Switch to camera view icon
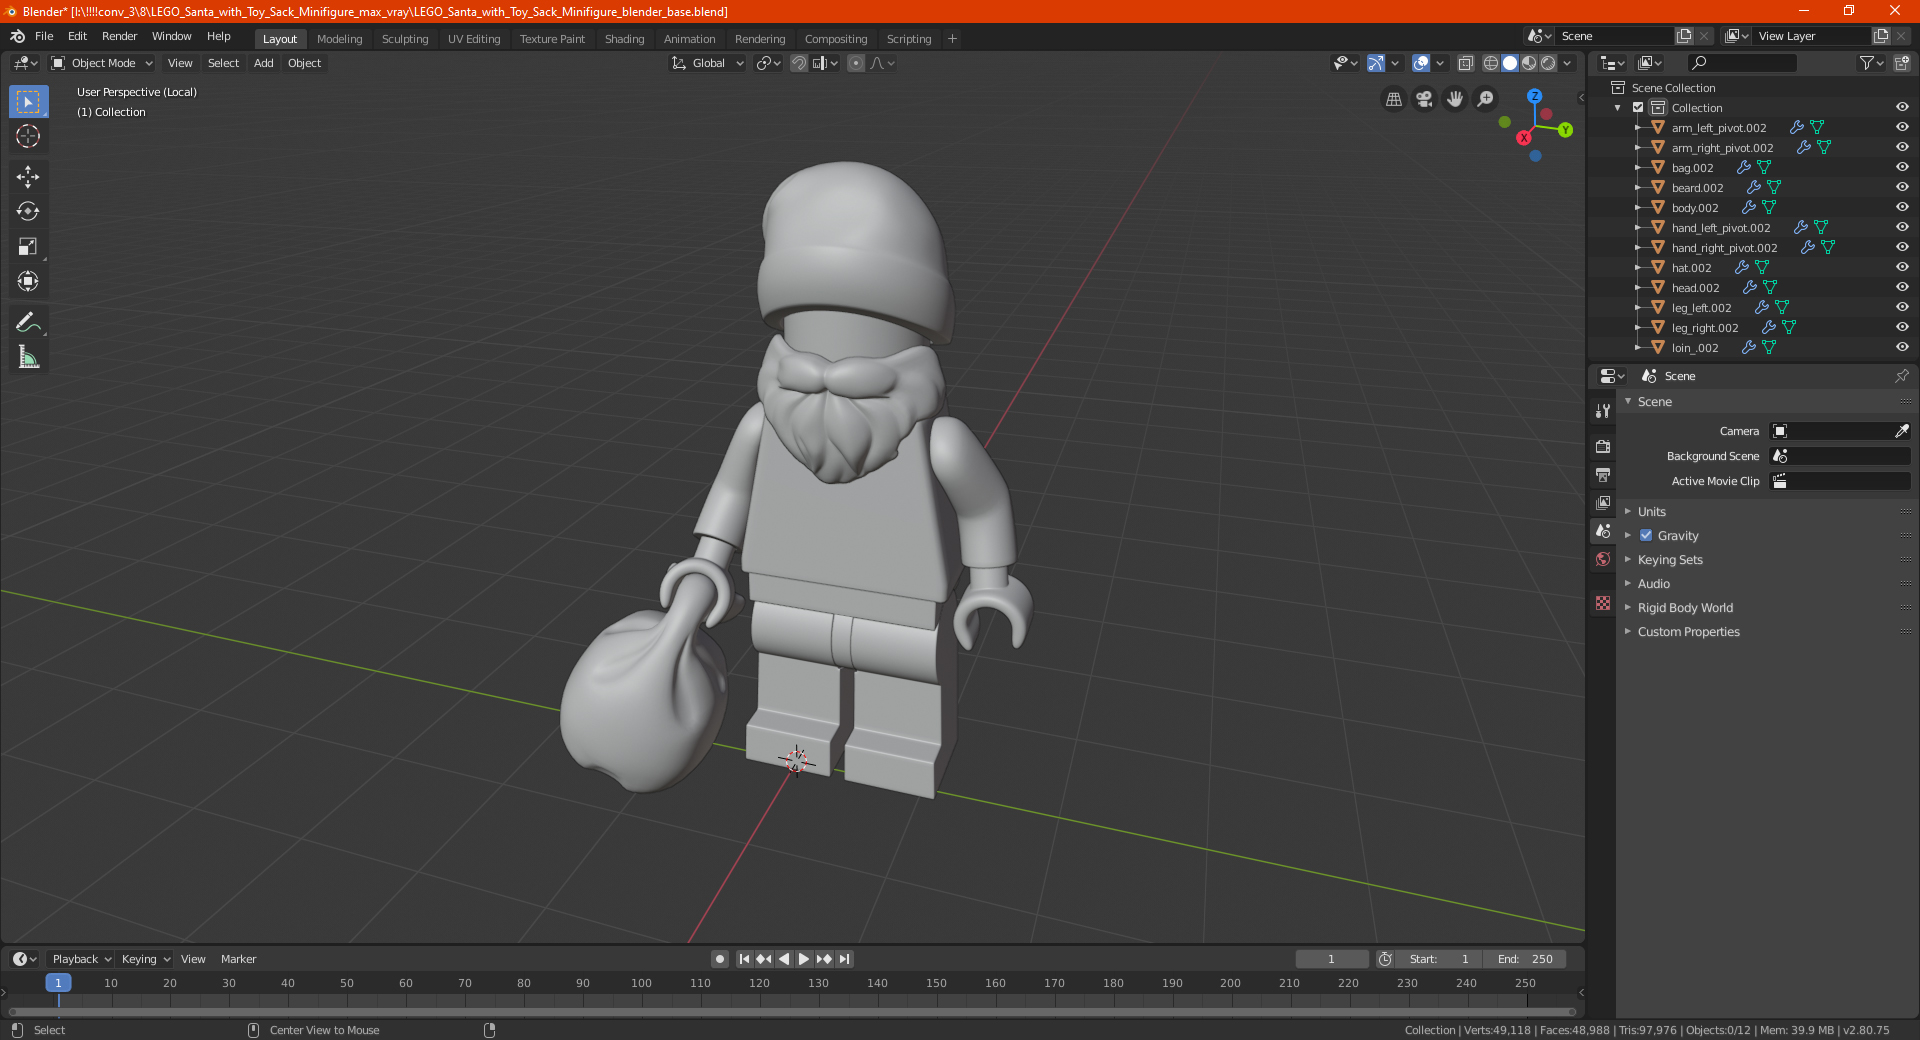Viewport: 1920px width, 1040px height. pyautogui.click(x=1424, y=99)
